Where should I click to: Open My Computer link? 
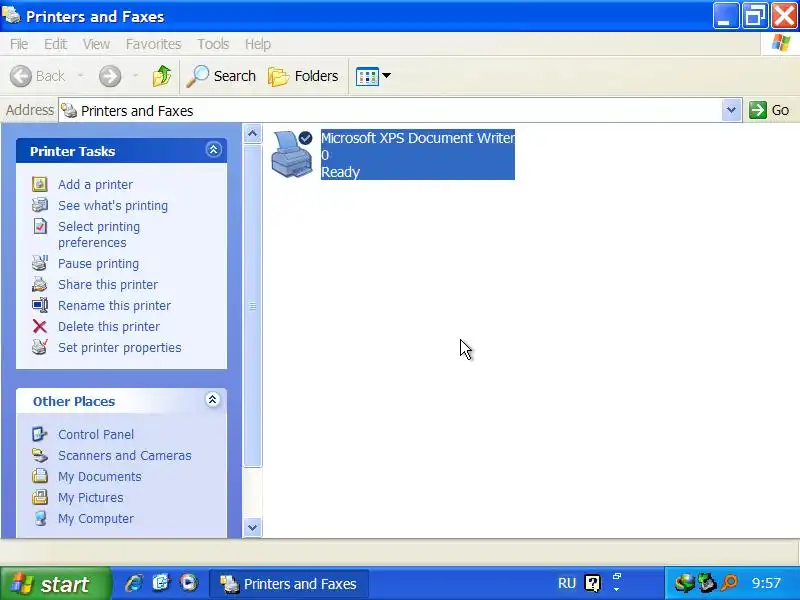95,518
